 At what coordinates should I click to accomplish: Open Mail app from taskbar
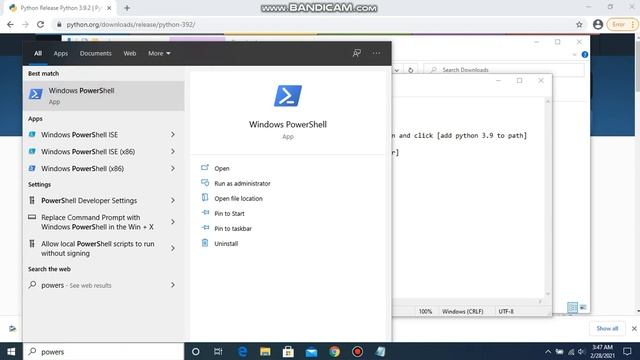311,351
